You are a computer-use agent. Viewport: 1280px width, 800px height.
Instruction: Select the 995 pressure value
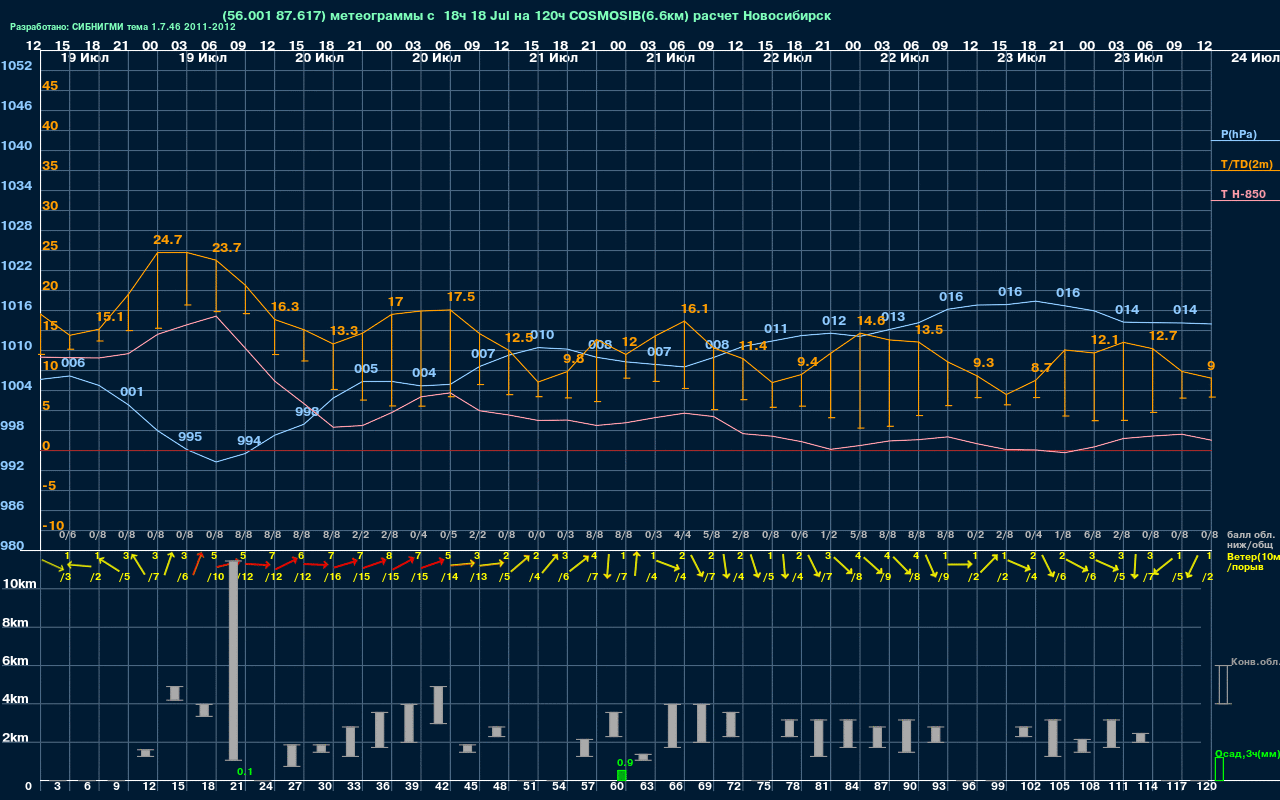pyautogui.click(x=190, y=437)
